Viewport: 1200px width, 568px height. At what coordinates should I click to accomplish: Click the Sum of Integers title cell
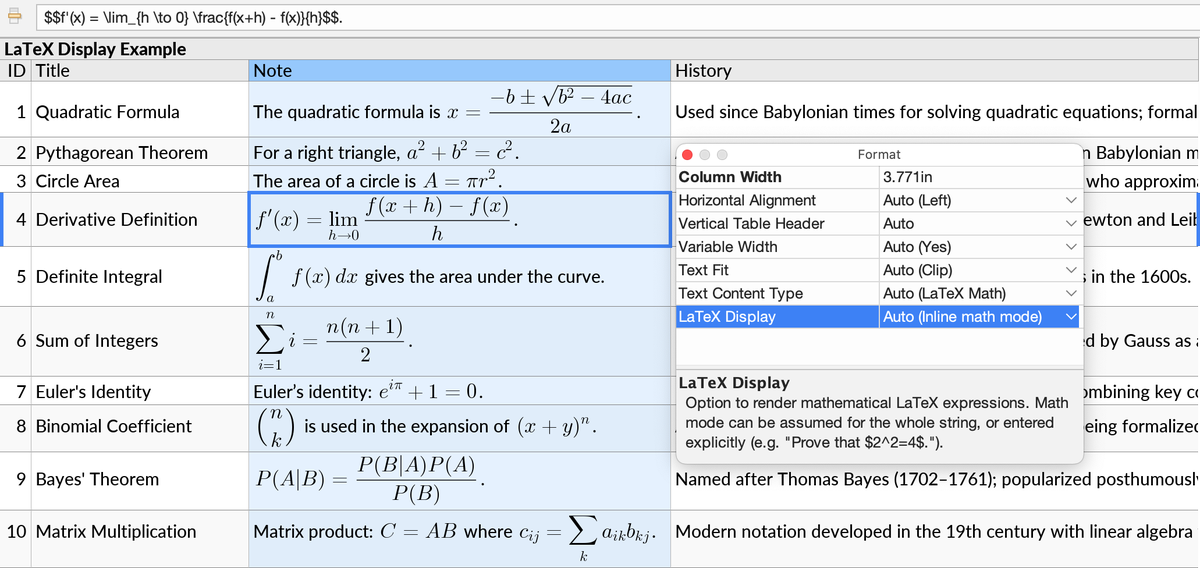click(x=140, y=341)
